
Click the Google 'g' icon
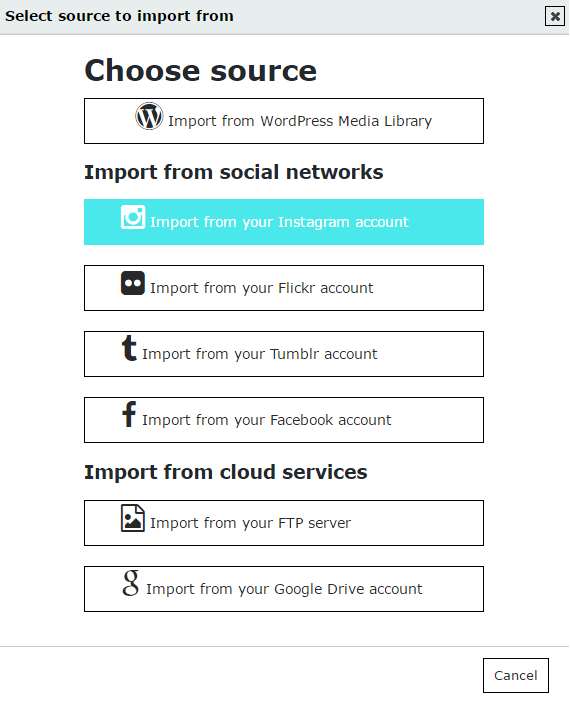tap(131, 583)
